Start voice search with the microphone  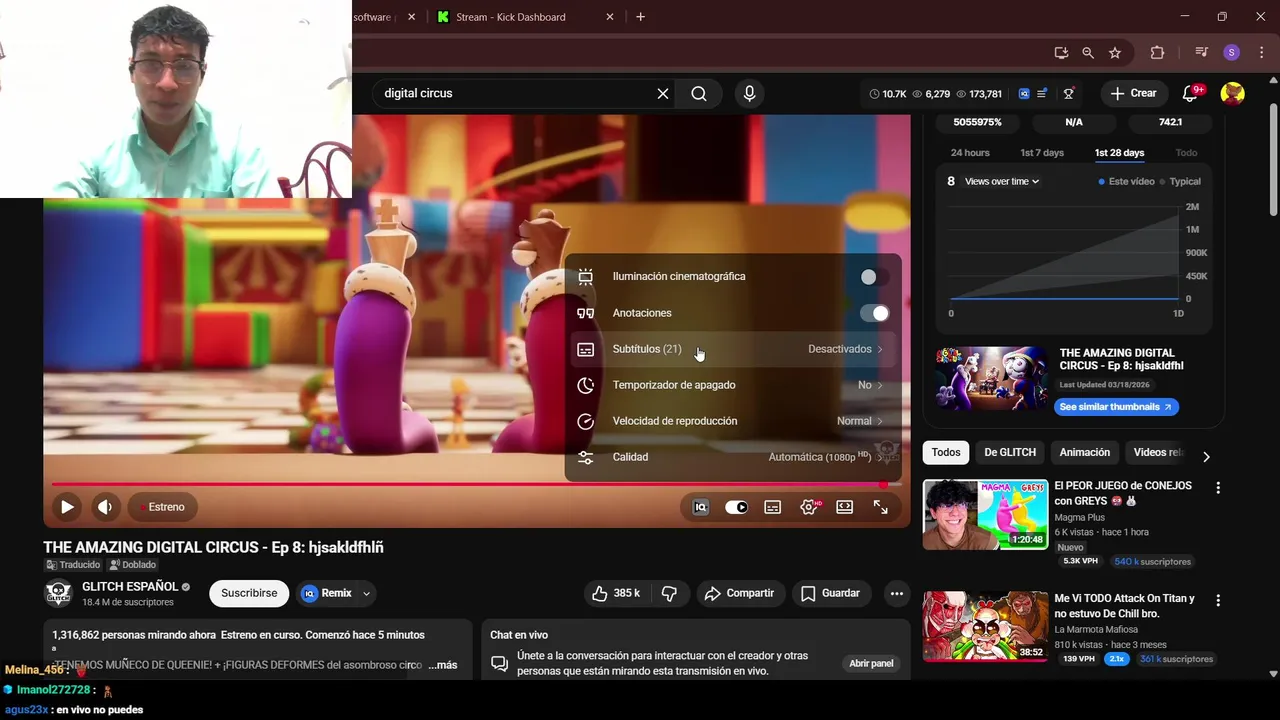click(x=749, y=93)
